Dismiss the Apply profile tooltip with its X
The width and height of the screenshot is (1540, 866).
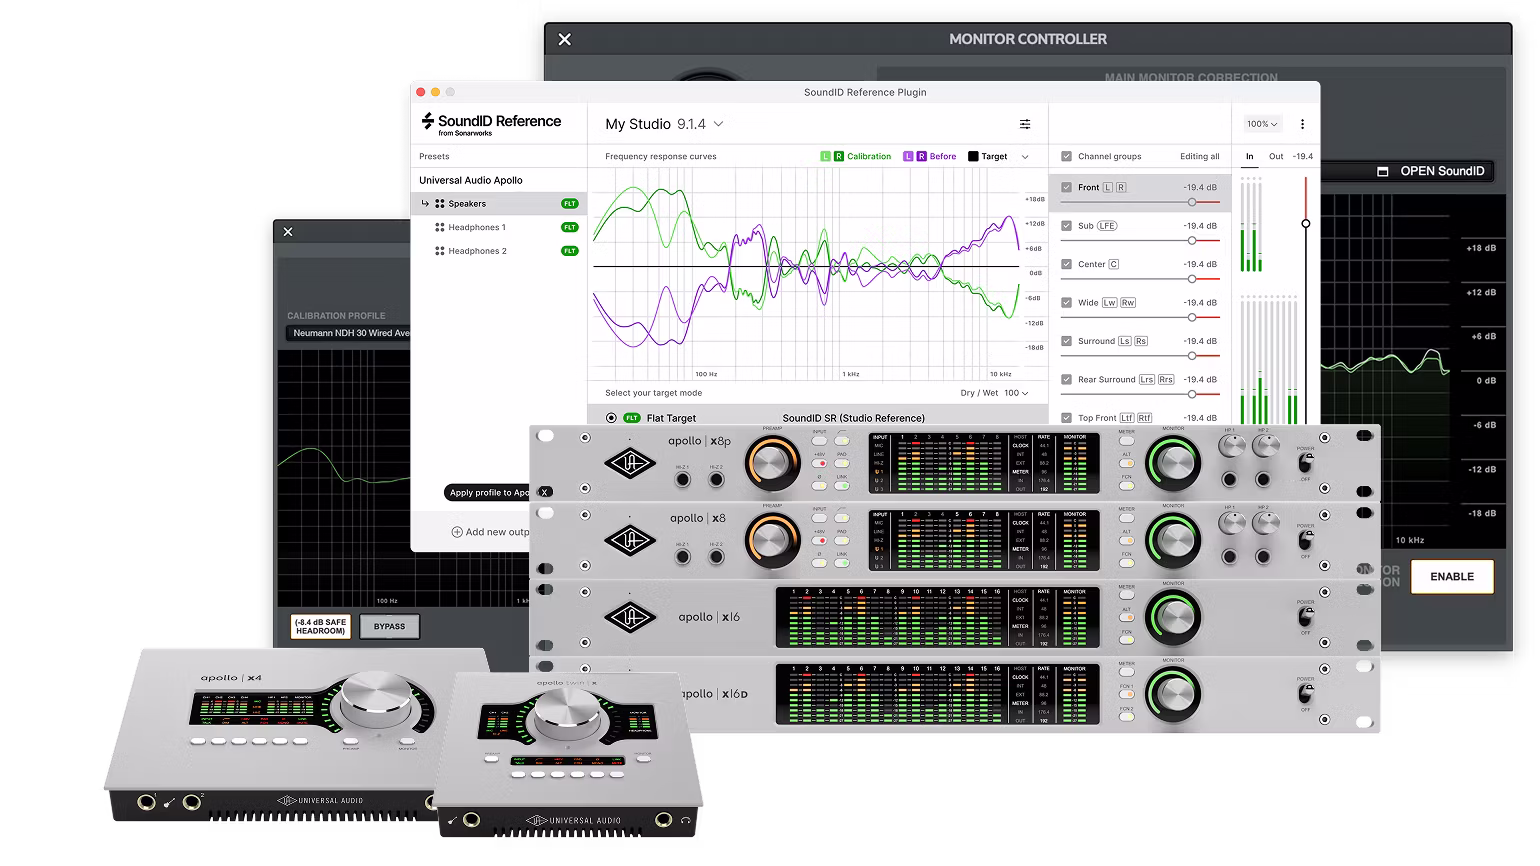point(545,492)
